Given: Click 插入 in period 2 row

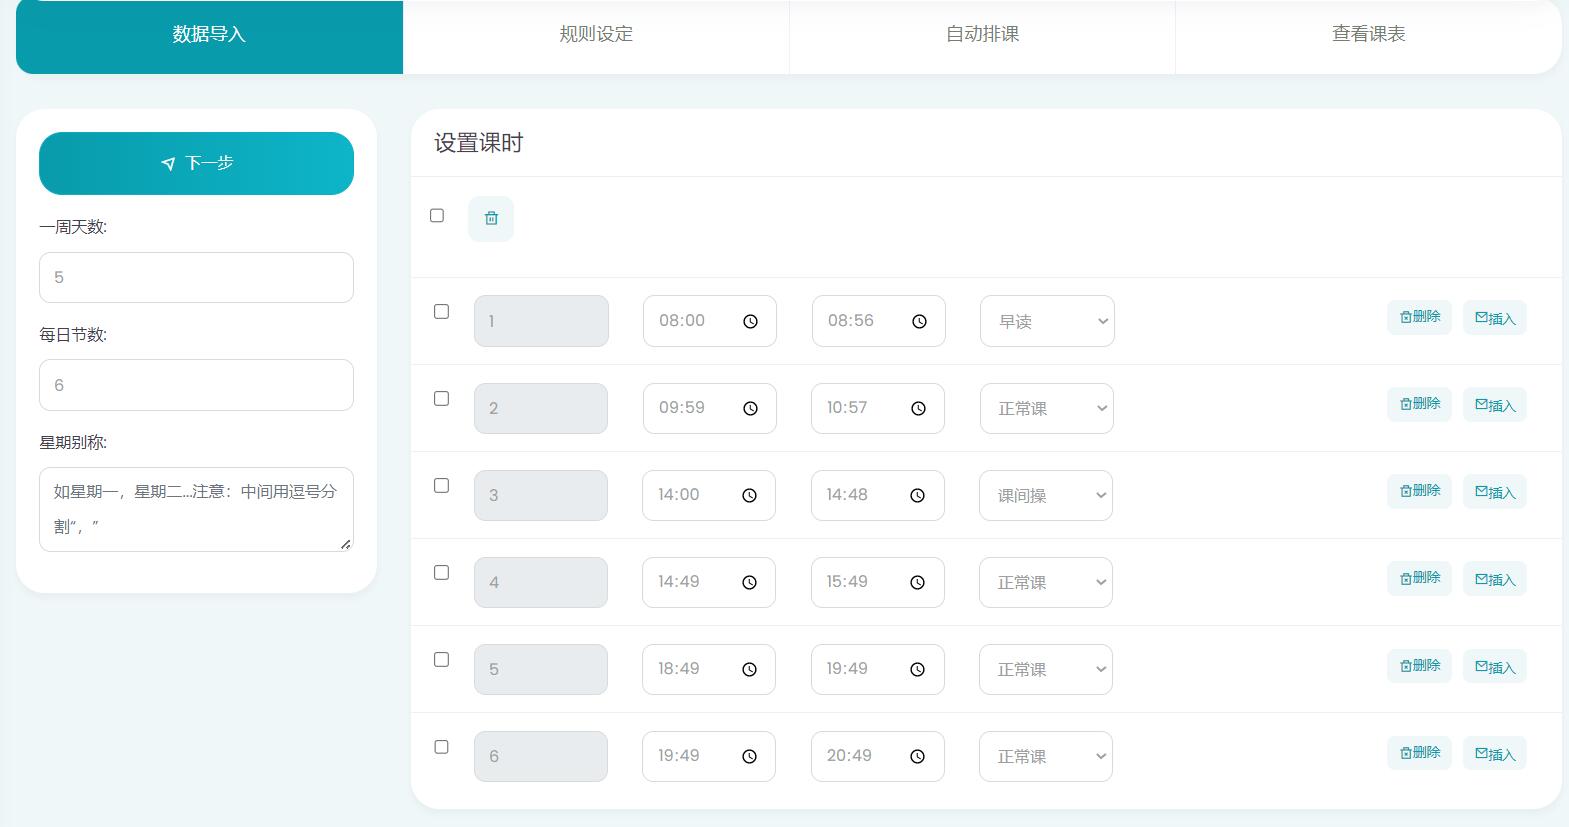Looking at the screenshot, I should (x=1495, y=404).
